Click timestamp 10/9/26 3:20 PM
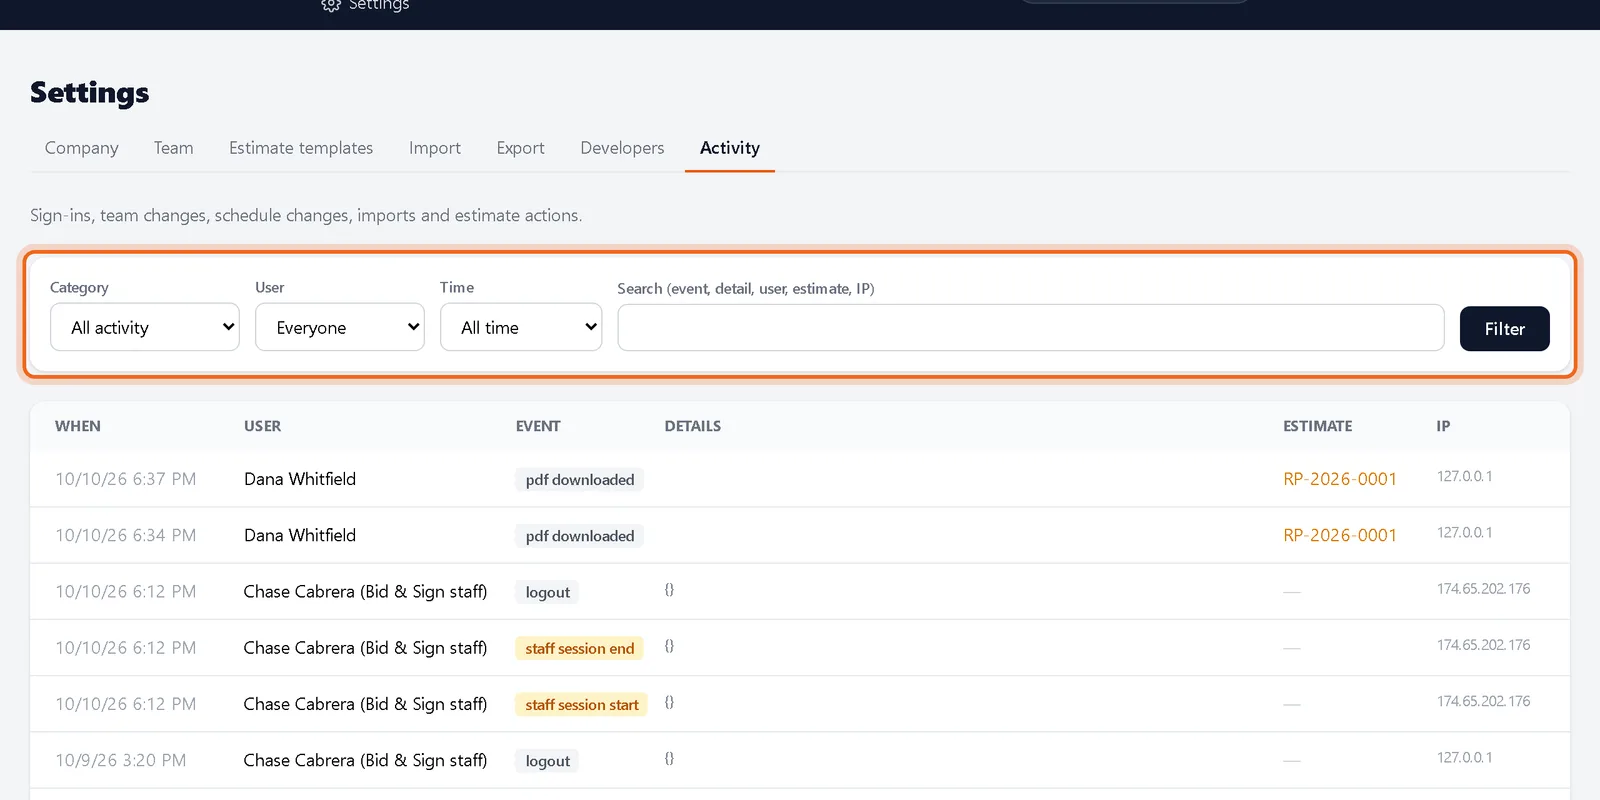Viewport: 1600px width, 800px height. [x=121, y=760]
